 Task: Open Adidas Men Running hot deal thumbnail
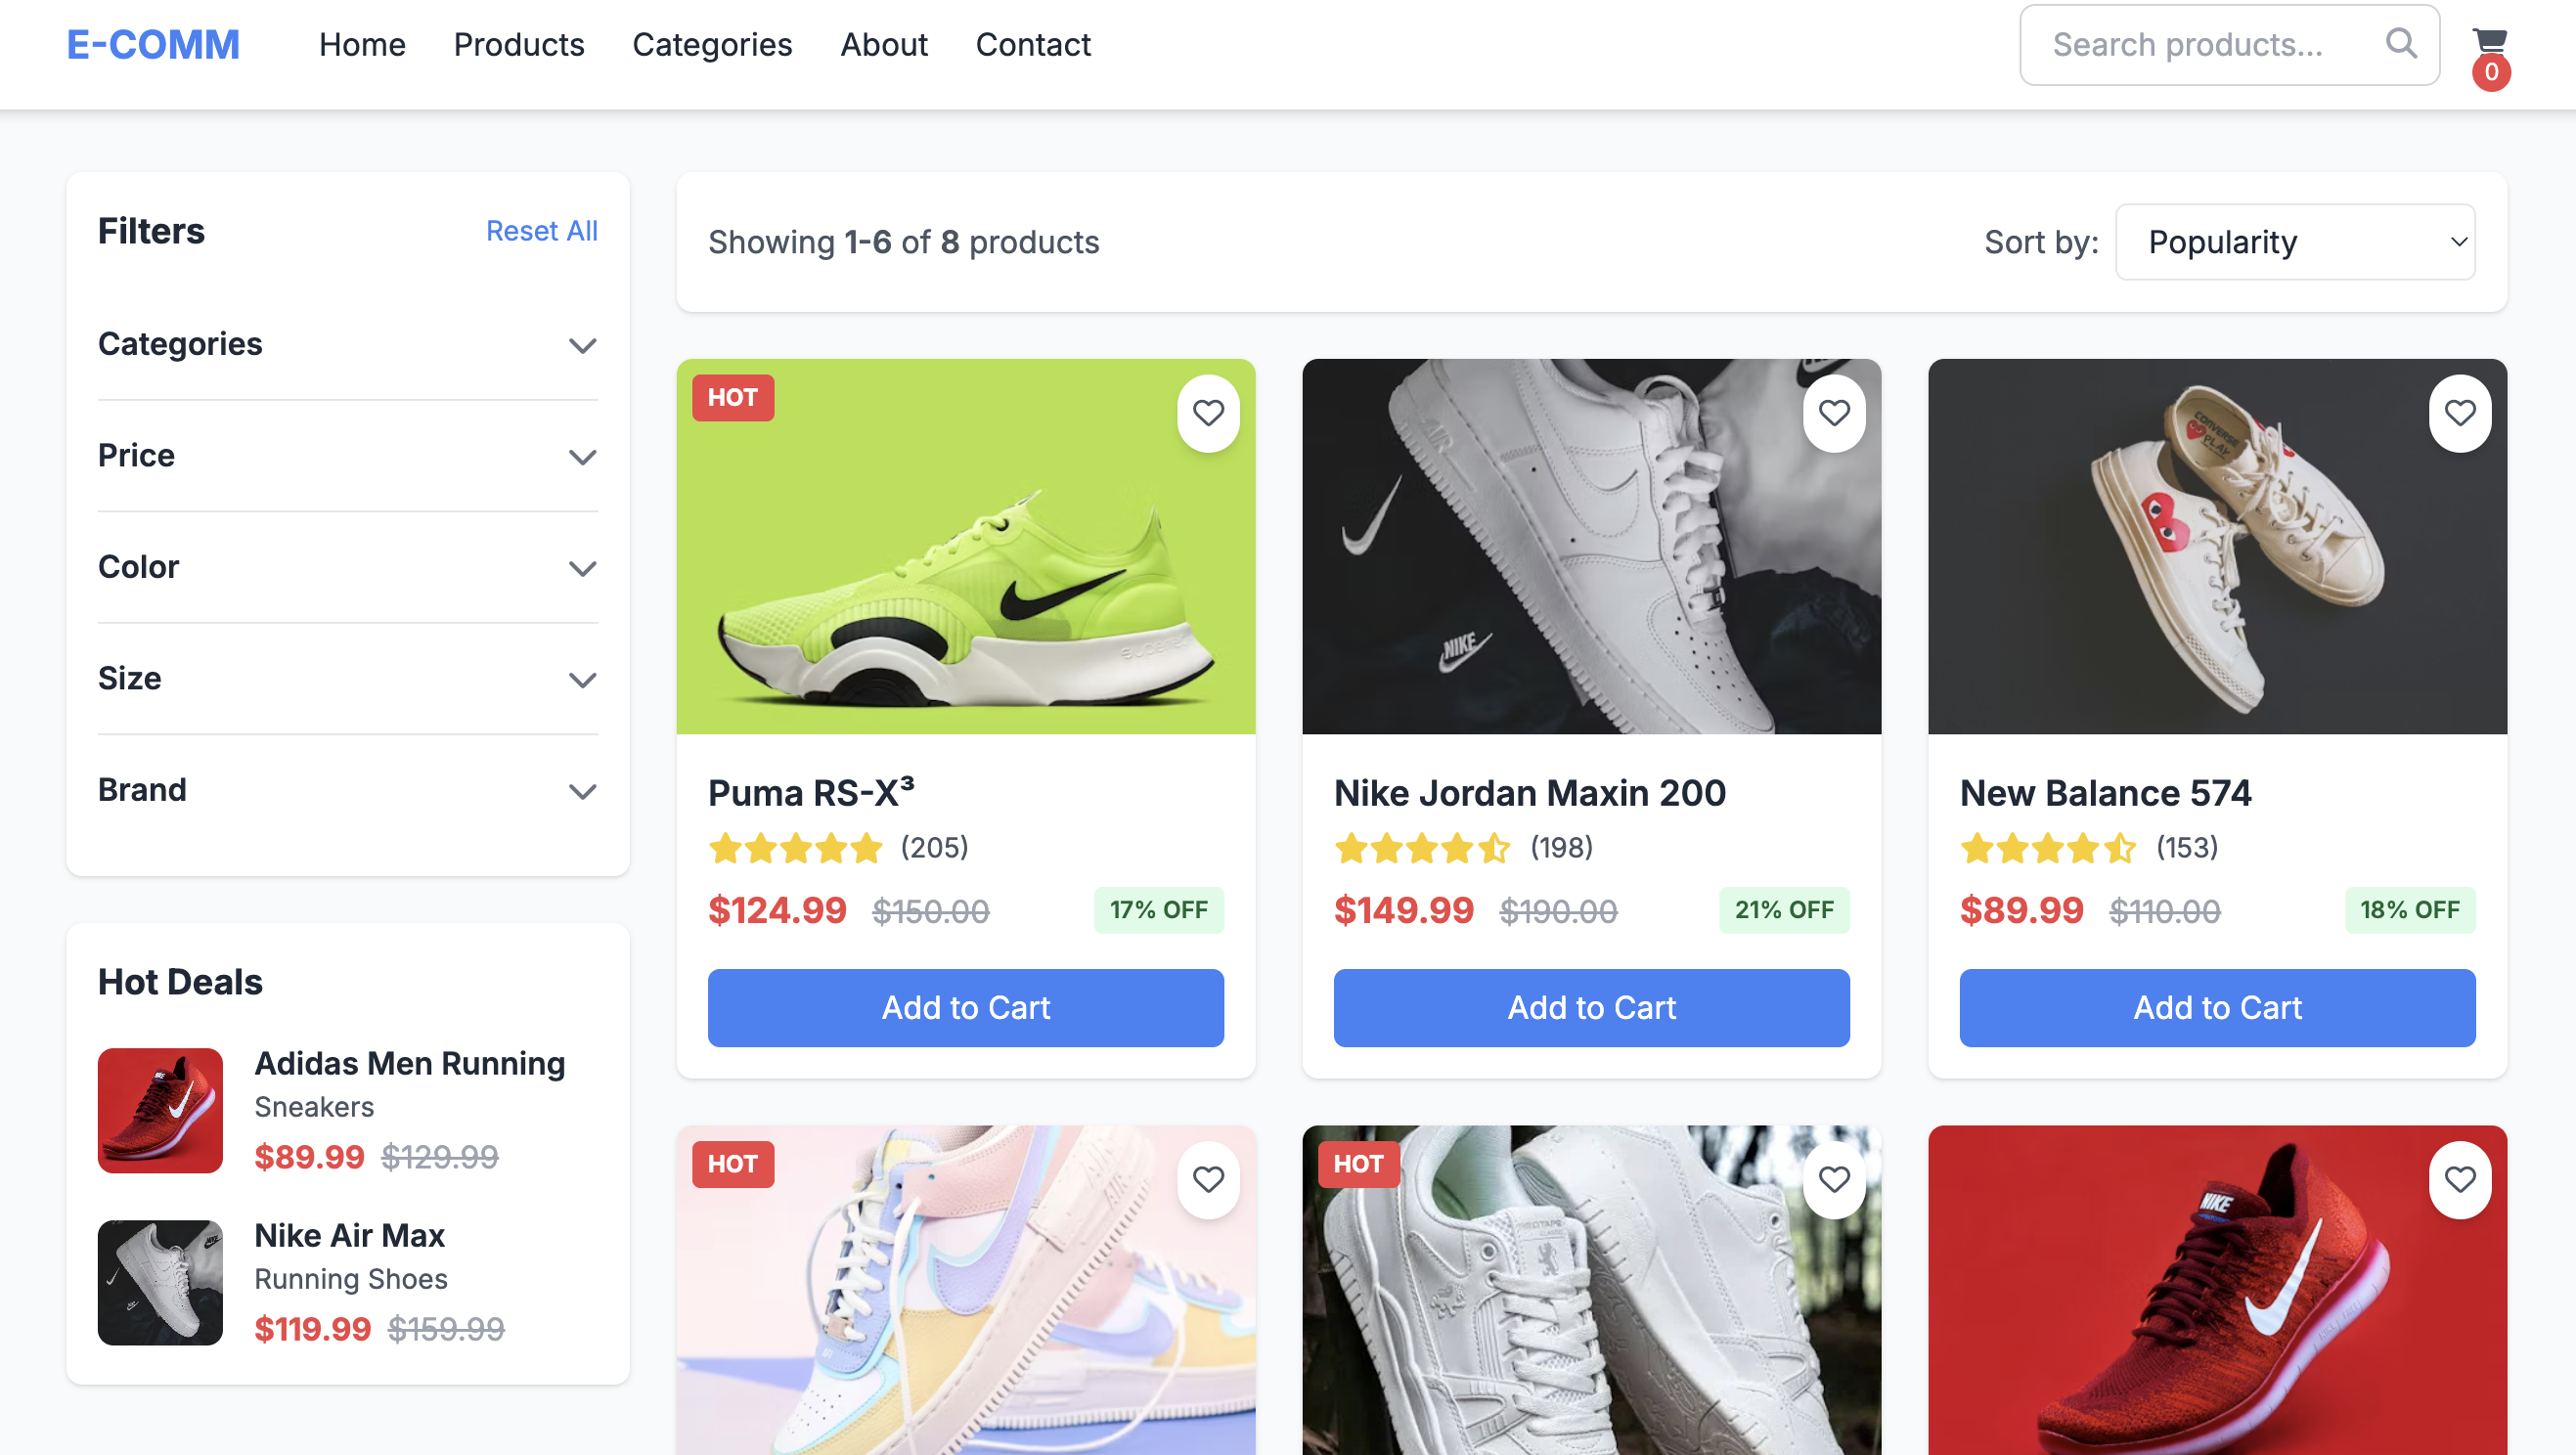point(160,1110)
